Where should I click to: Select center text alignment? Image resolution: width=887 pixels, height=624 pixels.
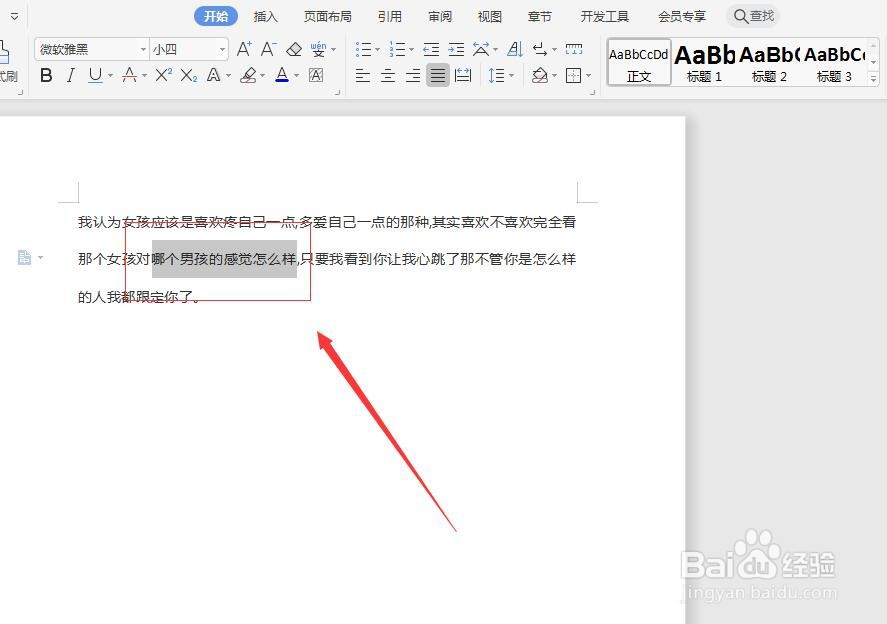coord(388,76)
